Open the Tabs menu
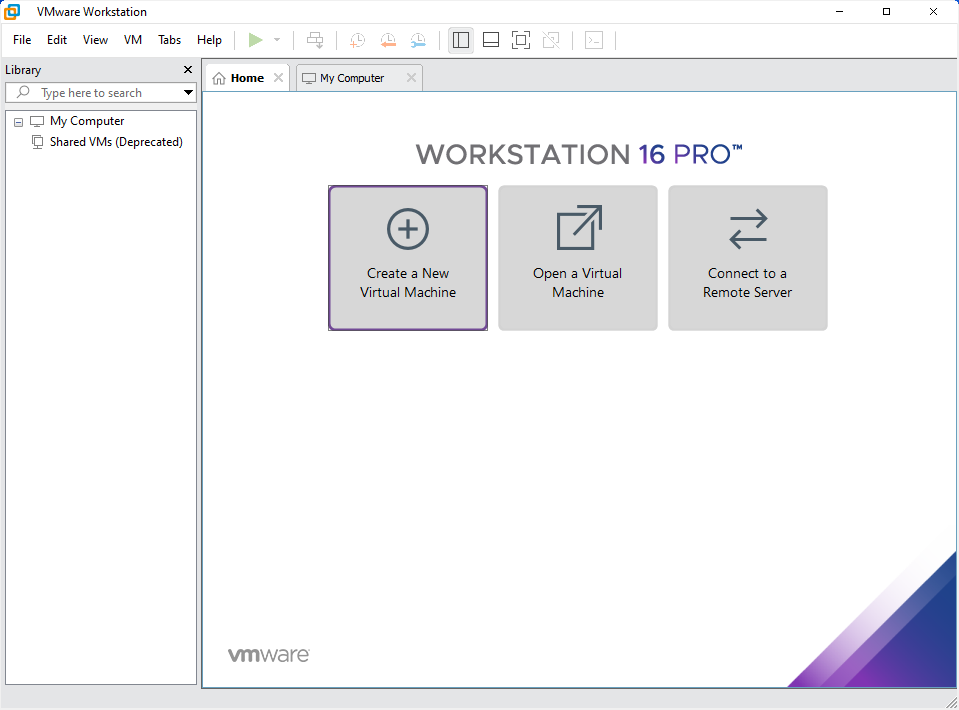Viewport: 959px width, 710px height. point(169,40)
